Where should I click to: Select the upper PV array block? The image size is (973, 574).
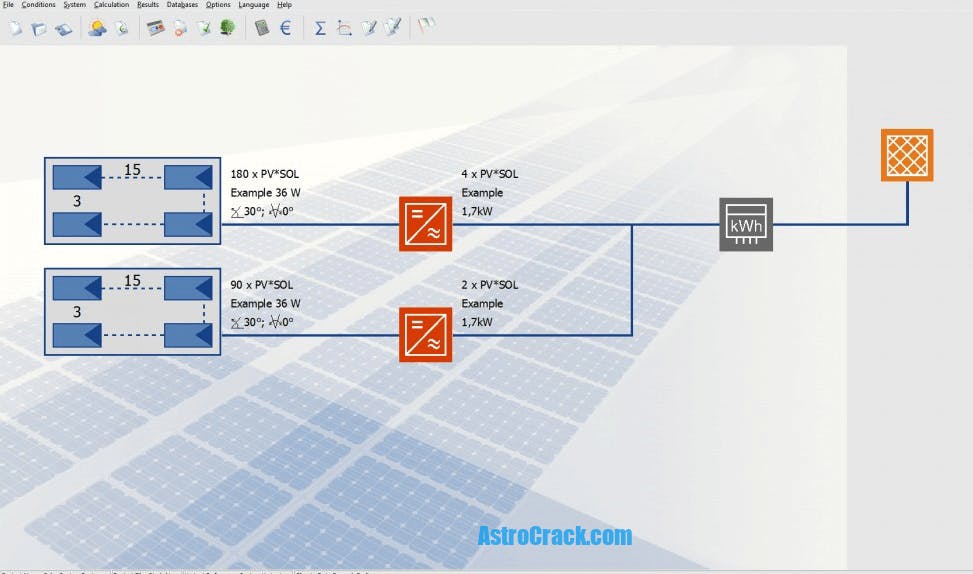coord(132,200)
